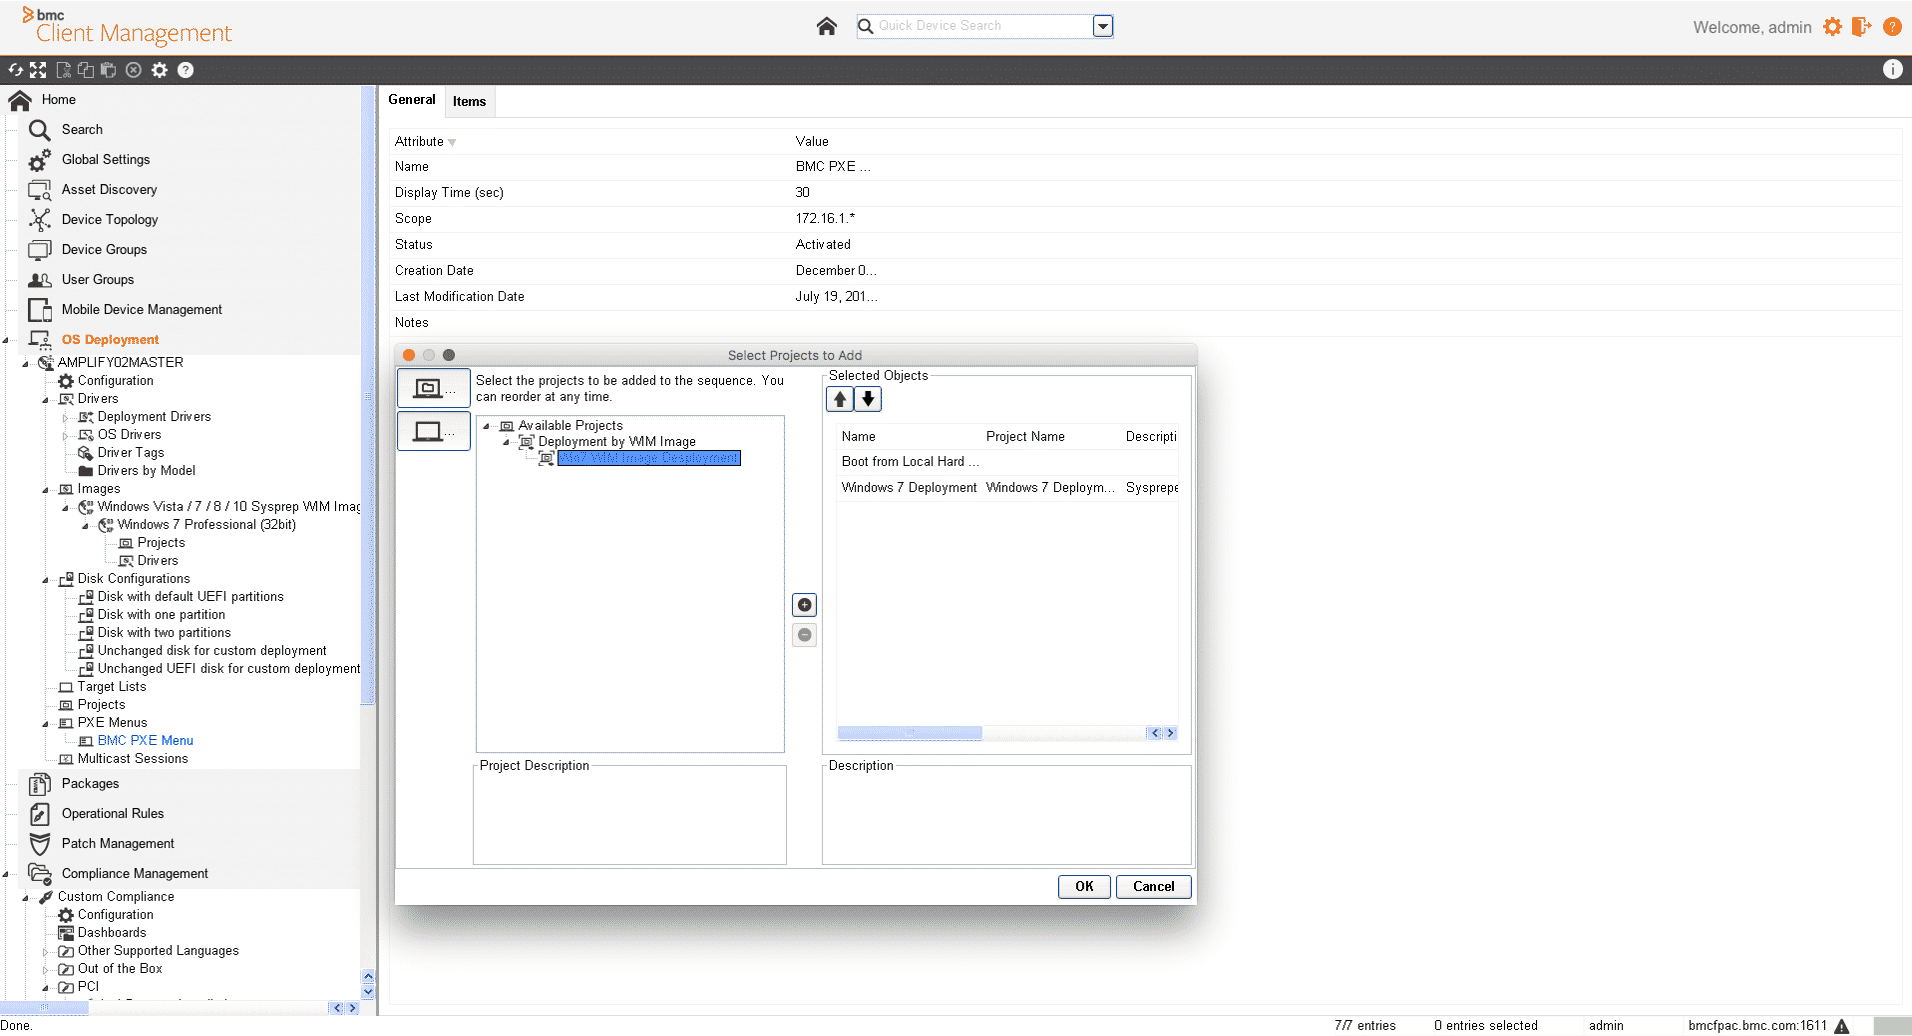
Task: Expand the Out of the Box node
Action: coord(45,969)
